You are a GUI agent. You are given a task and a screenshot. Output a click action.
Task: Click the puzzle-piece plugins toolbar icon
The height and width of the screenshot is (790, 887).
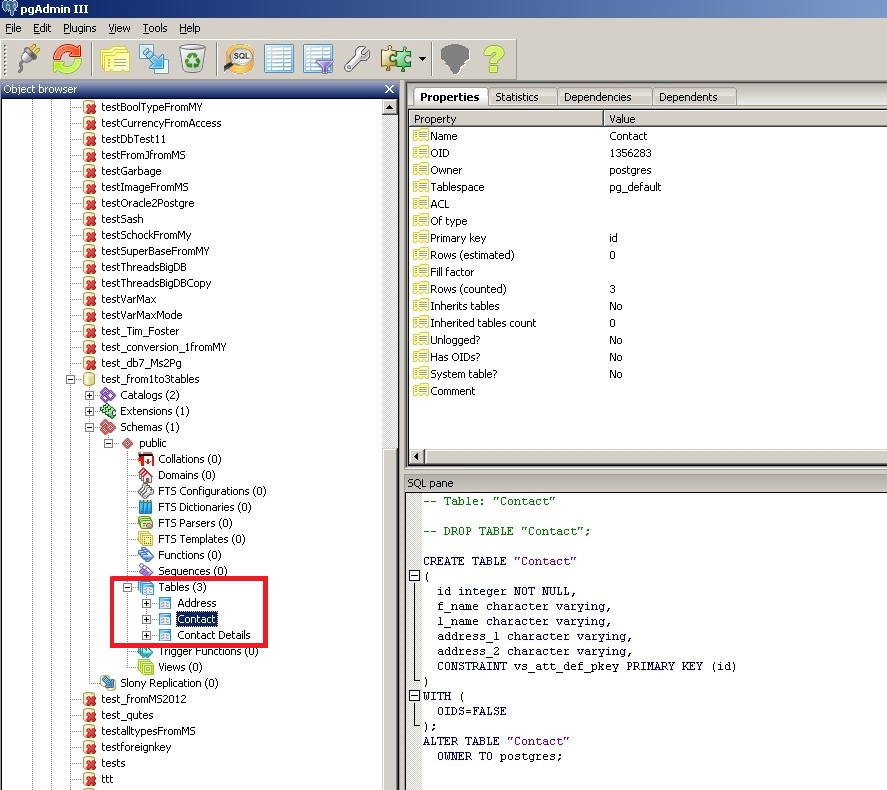click(x=396, y=58)
